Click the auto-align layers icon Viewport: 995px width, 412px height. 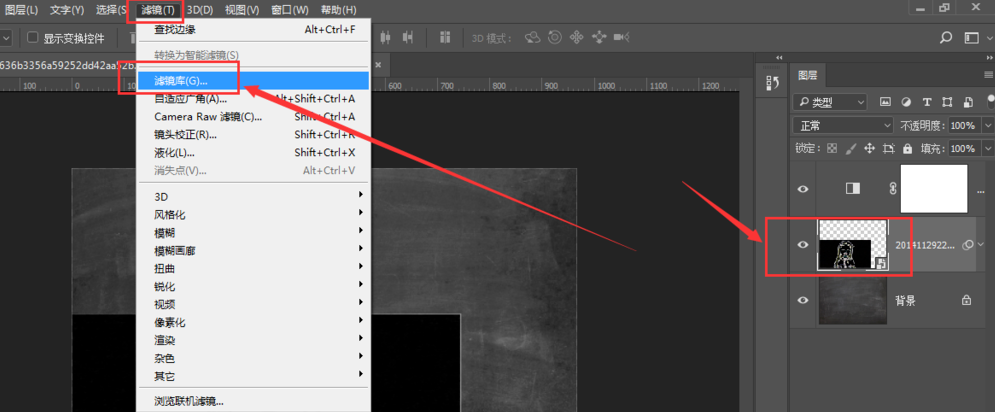point(445,37)
